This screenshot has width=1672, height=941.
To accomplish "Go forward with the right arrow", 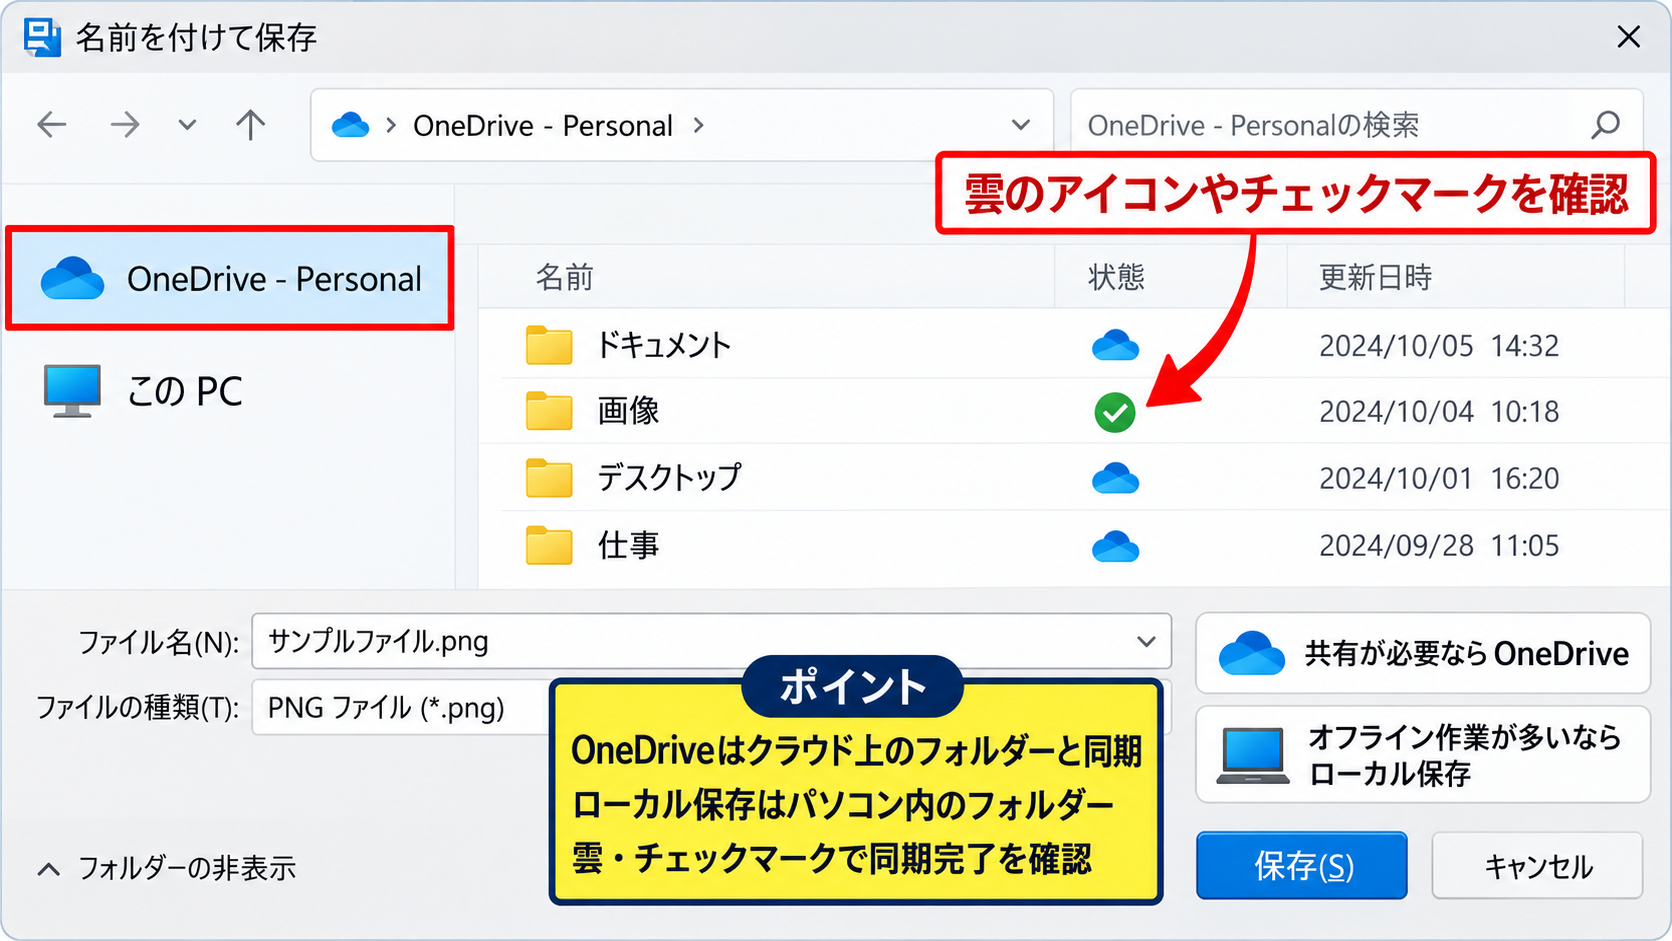I will (x=125, y=125).
